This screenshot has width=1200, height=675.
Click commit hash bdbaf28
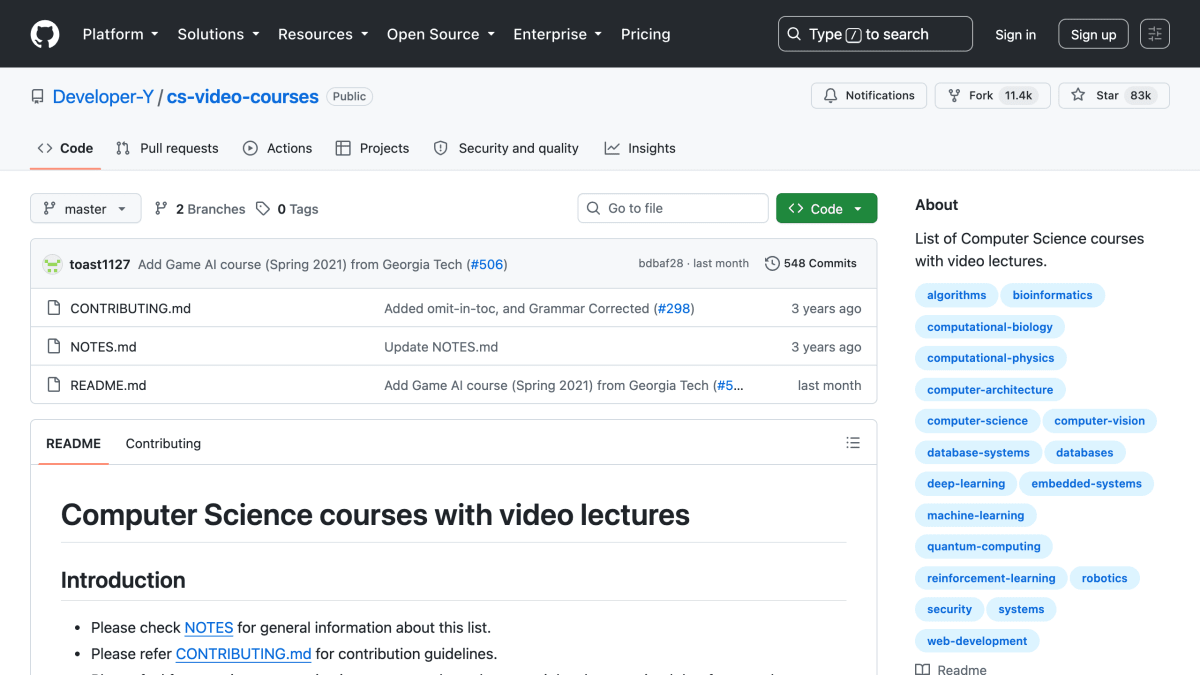click(661, 263)
